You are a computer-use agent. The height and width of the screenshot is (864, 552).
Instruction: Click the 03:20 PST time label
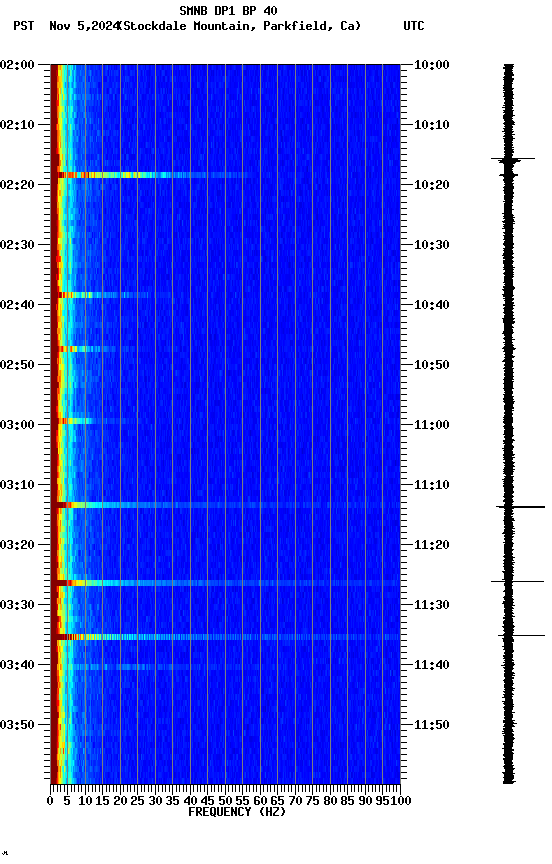tap(17, 546)
